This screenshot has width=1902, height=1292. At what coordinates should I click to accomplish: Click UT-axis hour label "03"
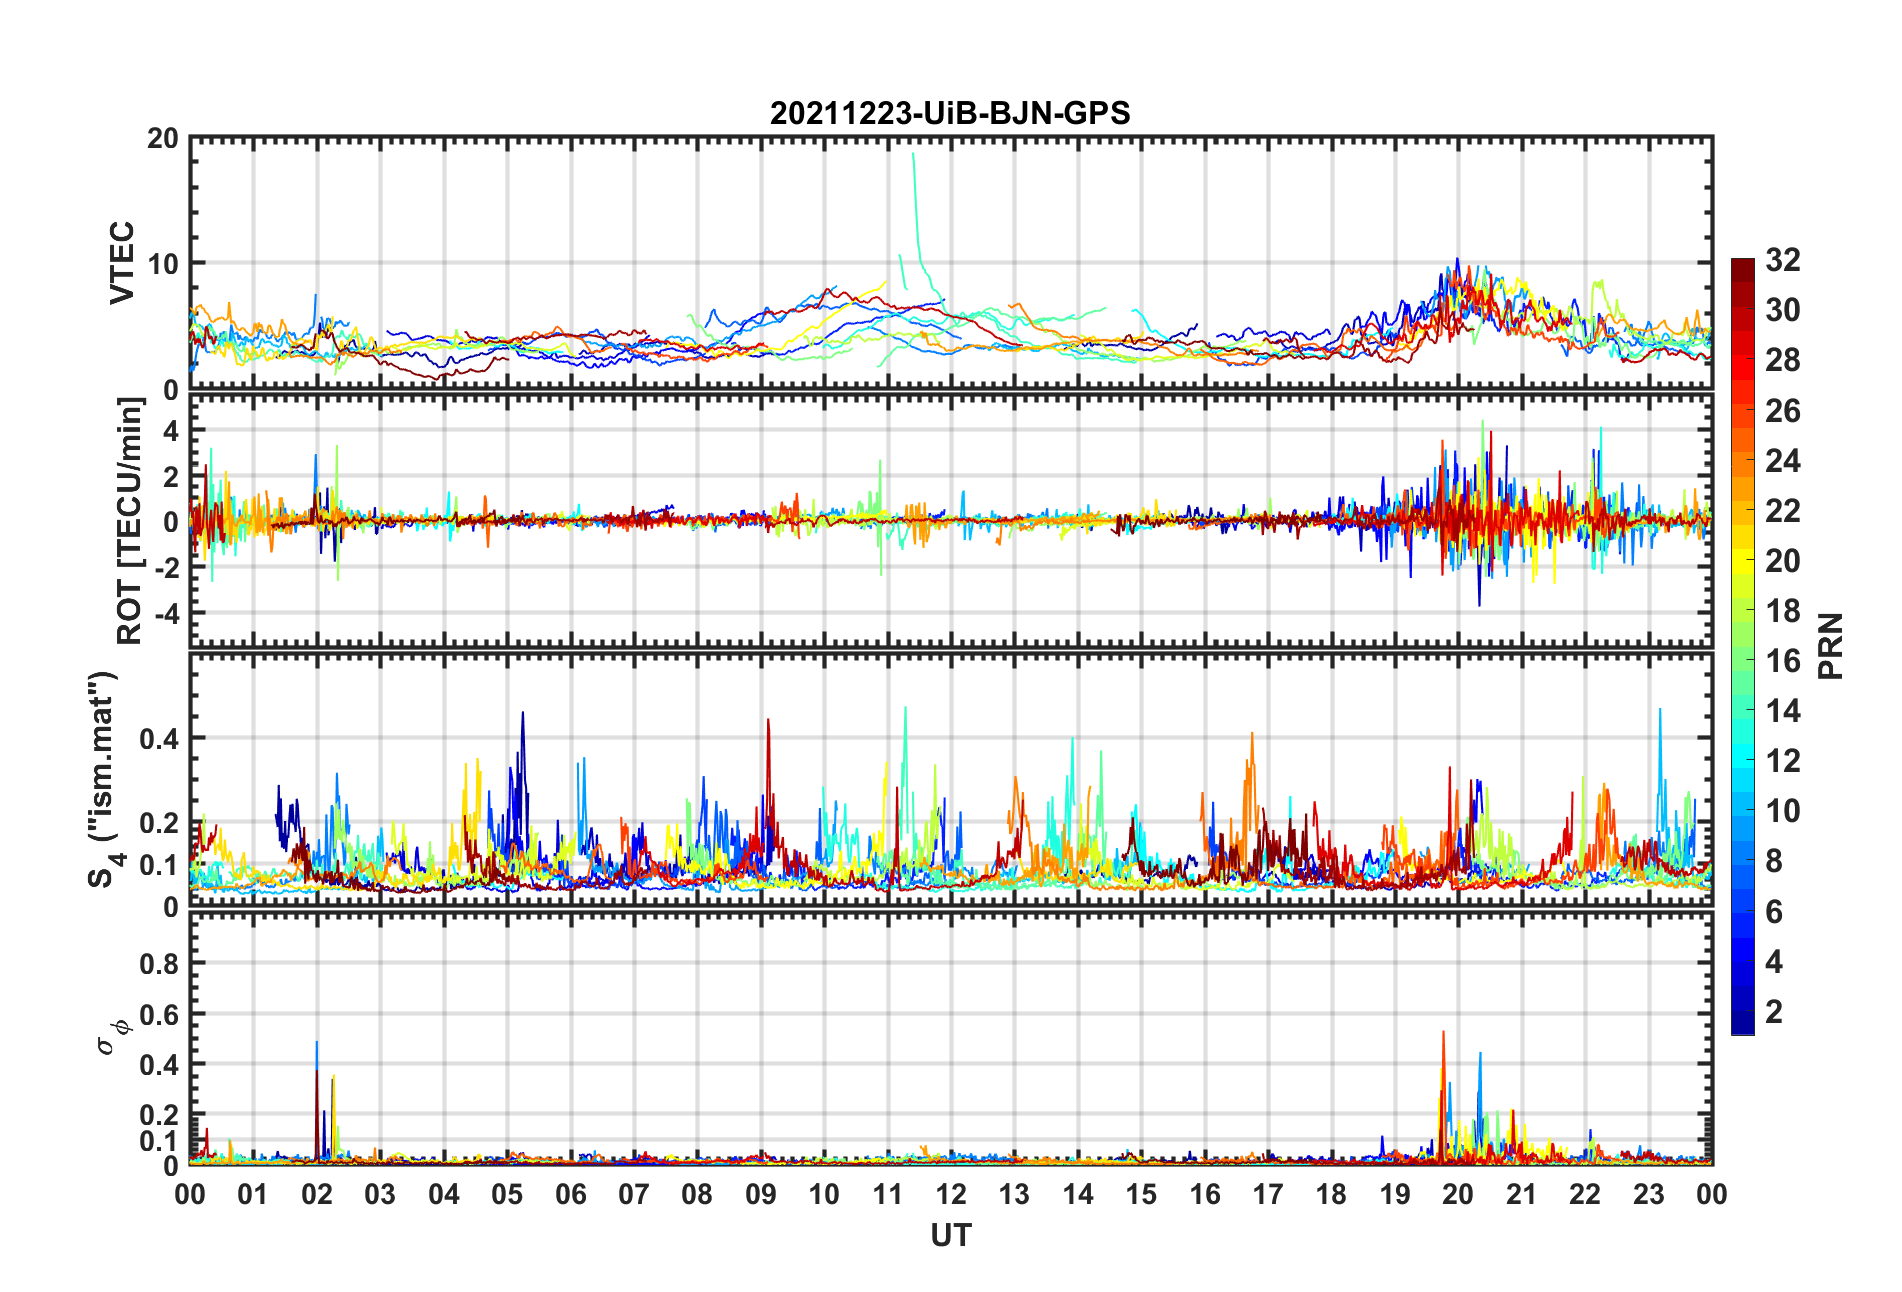point(380,1195)
